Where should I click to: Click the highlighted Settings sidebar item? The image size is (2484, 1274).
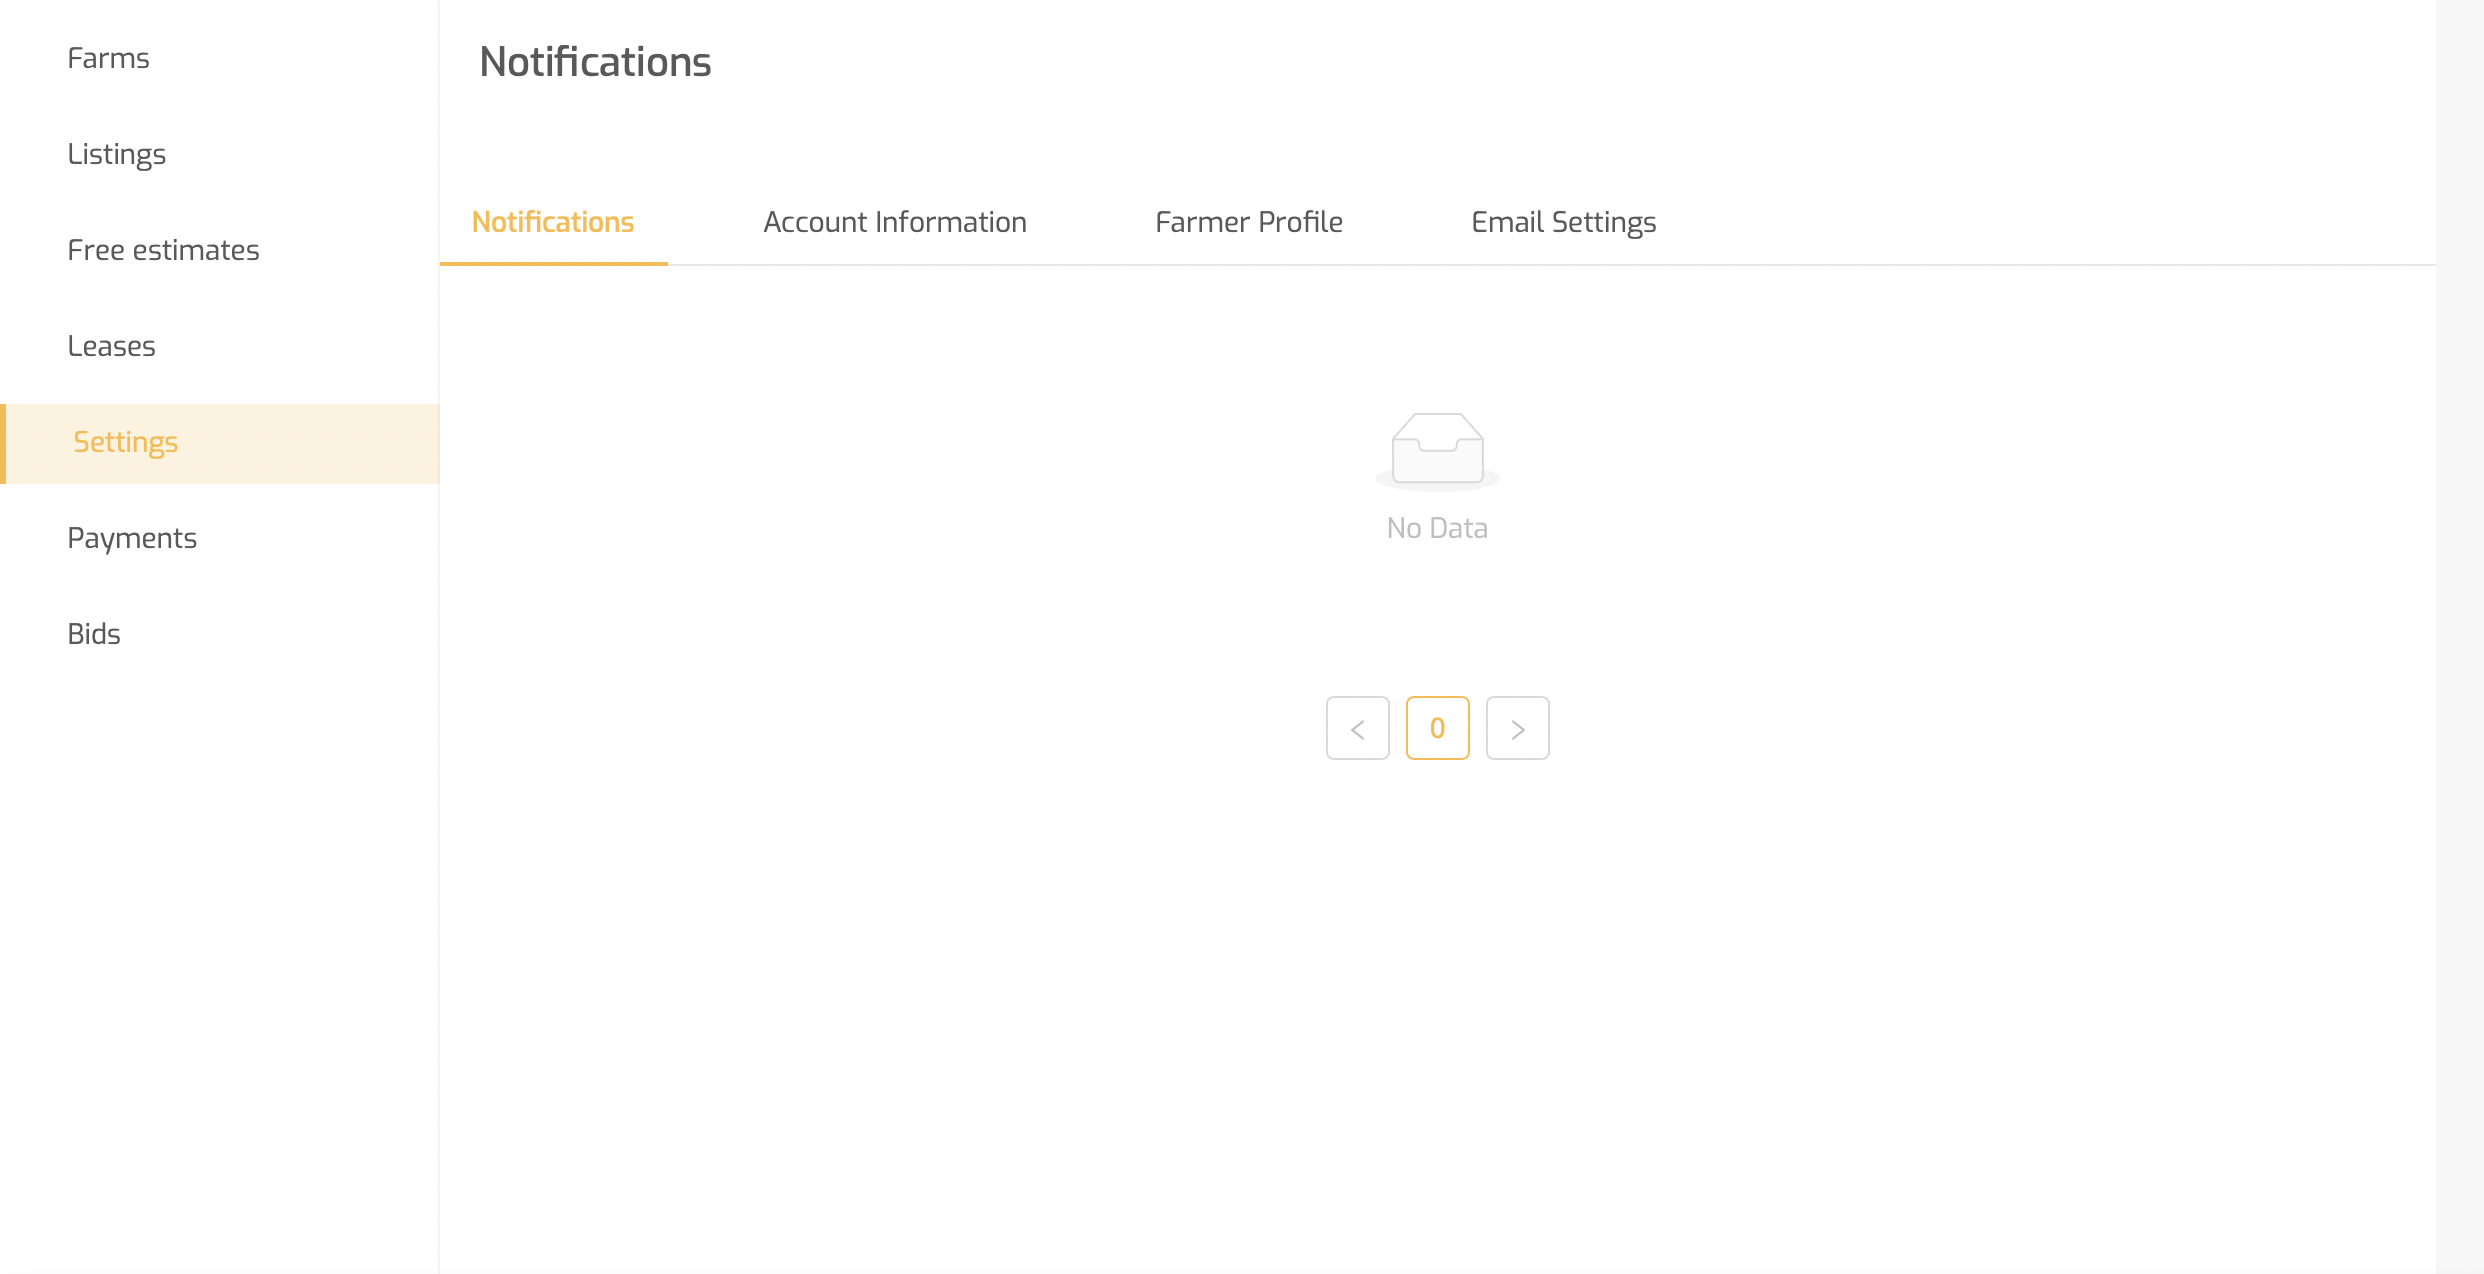point(126,442)
